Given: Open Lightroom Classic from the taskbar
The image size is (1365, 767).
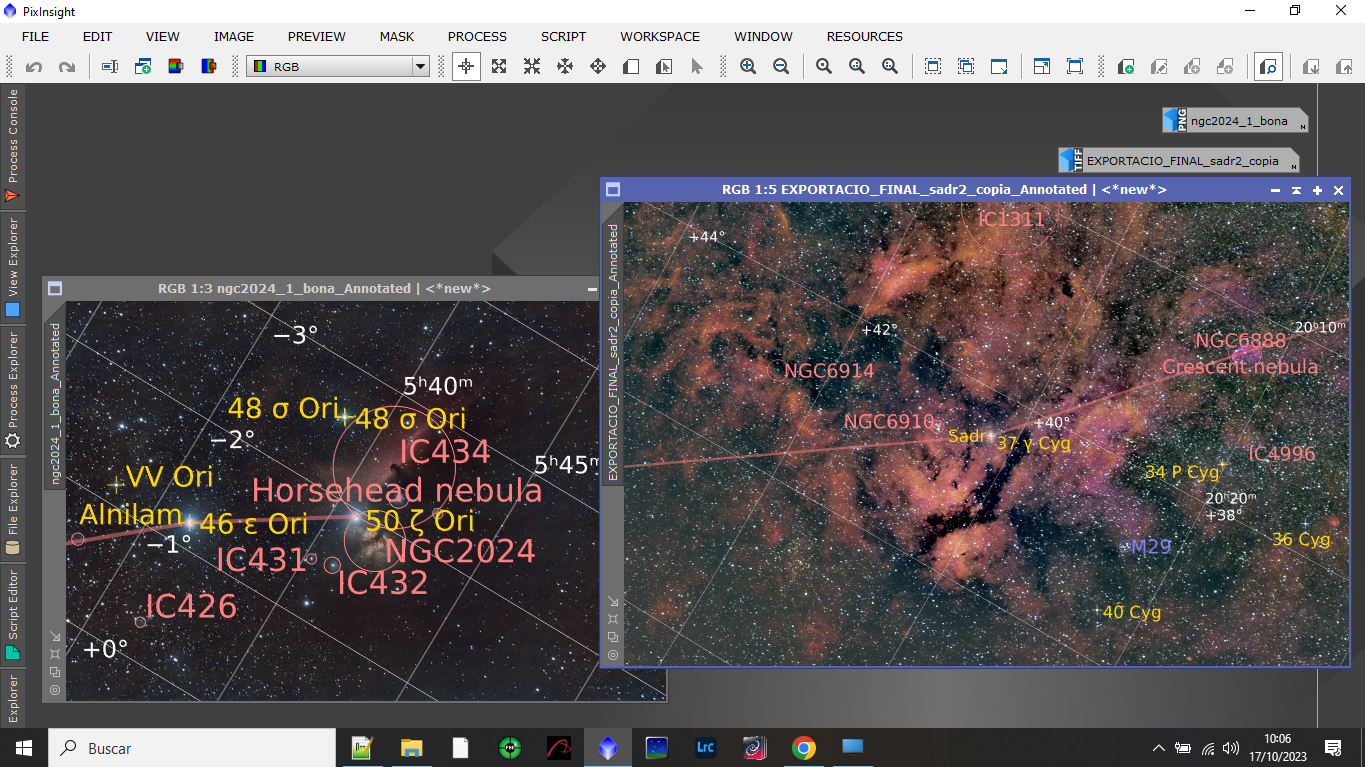Looking at the screenshot, I should click(x=705, y=748).
